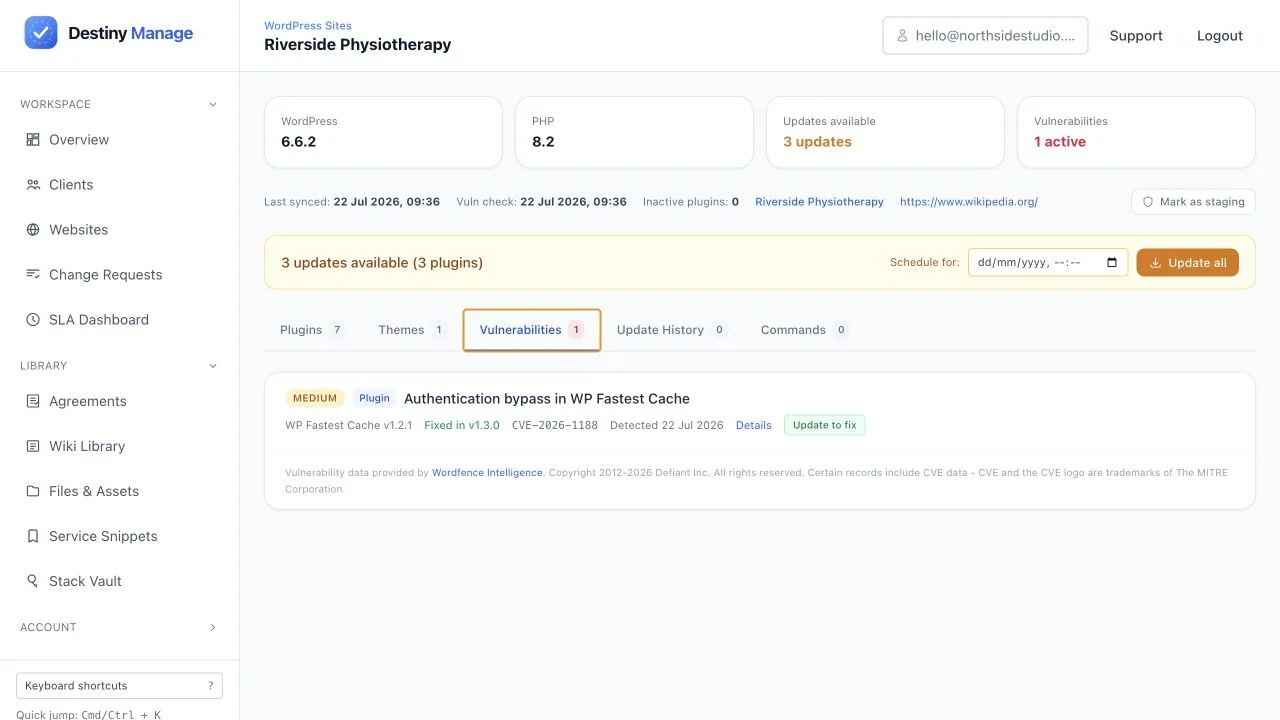
Task: Click the Fixed in v1.3.0 text
Action: [462, 425]
